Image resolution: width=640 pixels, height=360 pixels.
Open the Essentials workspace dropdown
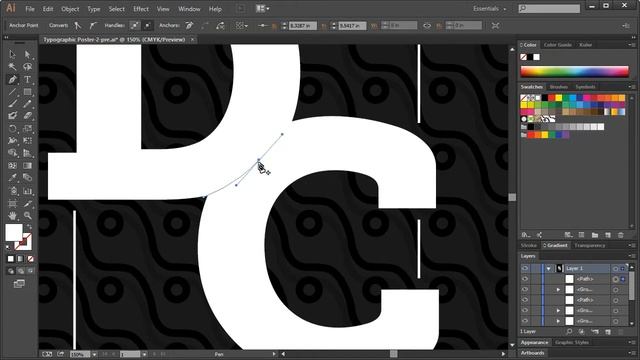(489, 9)
